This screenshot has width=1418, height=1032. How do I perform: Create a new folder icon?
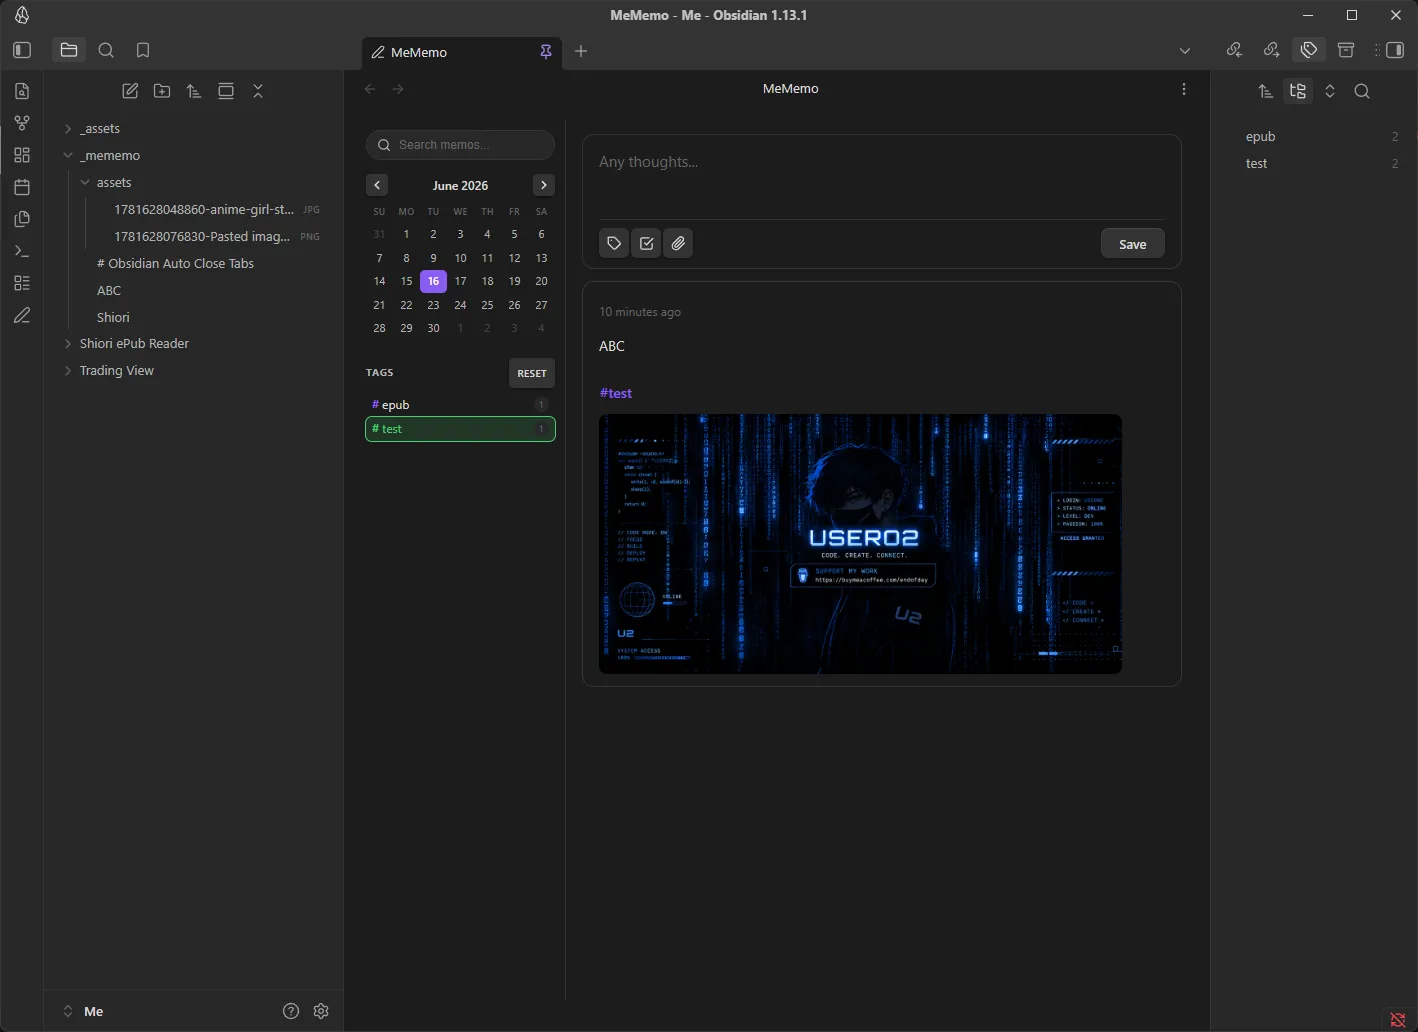(x=162, y=91)
